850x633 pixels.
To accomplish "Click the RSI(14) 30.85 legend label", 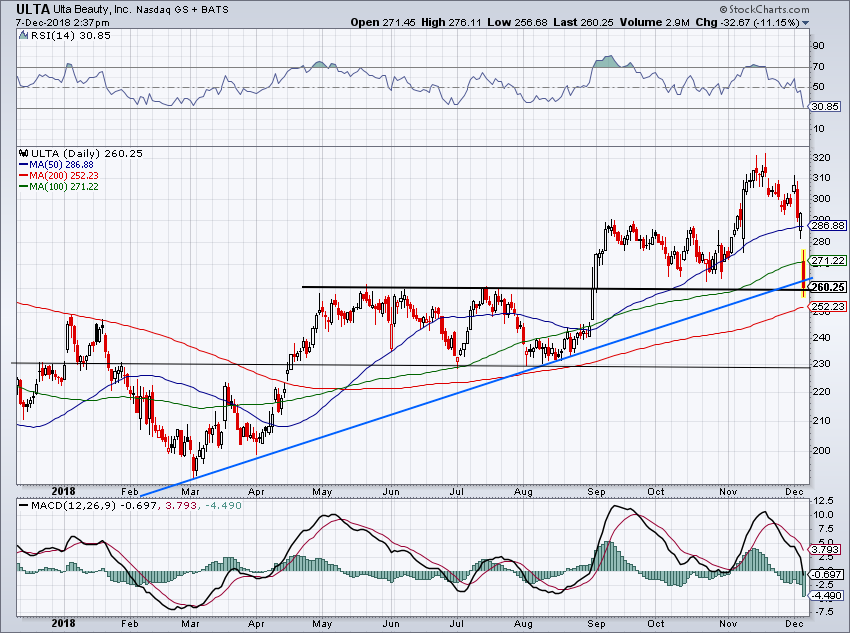I will pos(70,36).
